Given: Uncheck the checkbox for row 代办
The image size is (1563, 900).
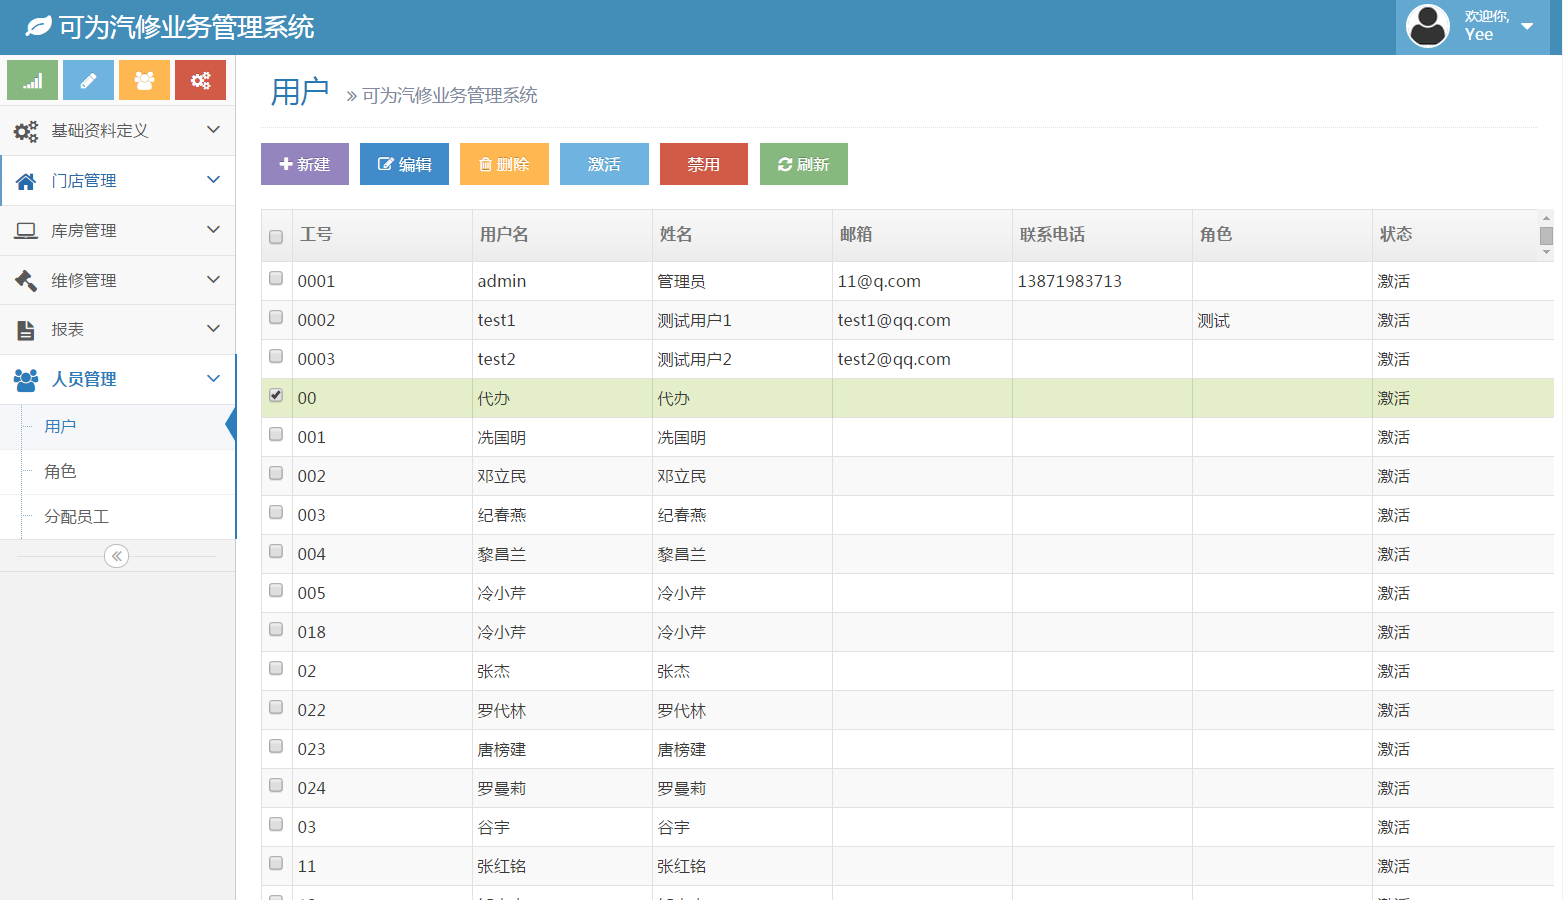Looking at the screenshot, I should [x=276, y=396].
